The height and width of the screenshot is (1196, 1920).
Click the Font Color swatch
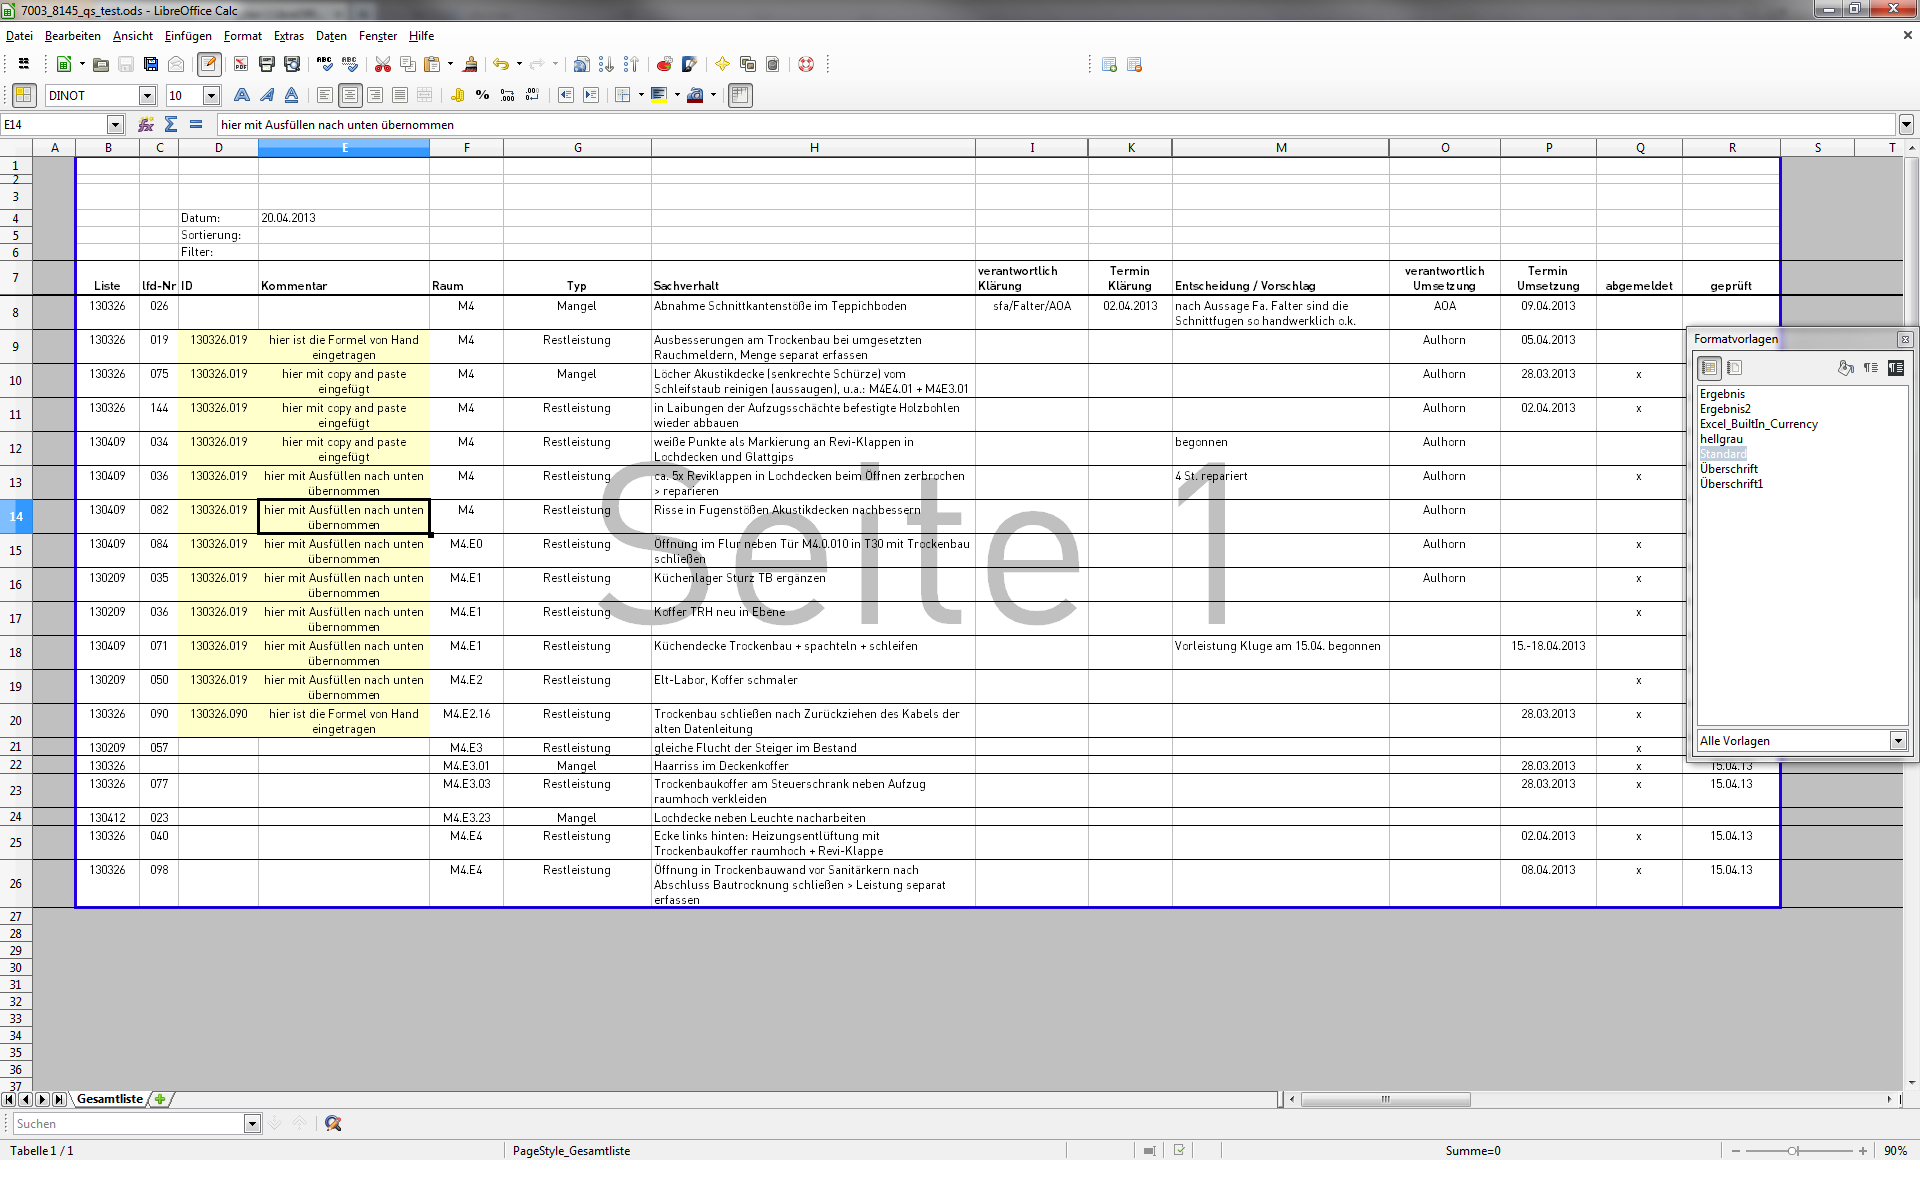coord(695,95)
